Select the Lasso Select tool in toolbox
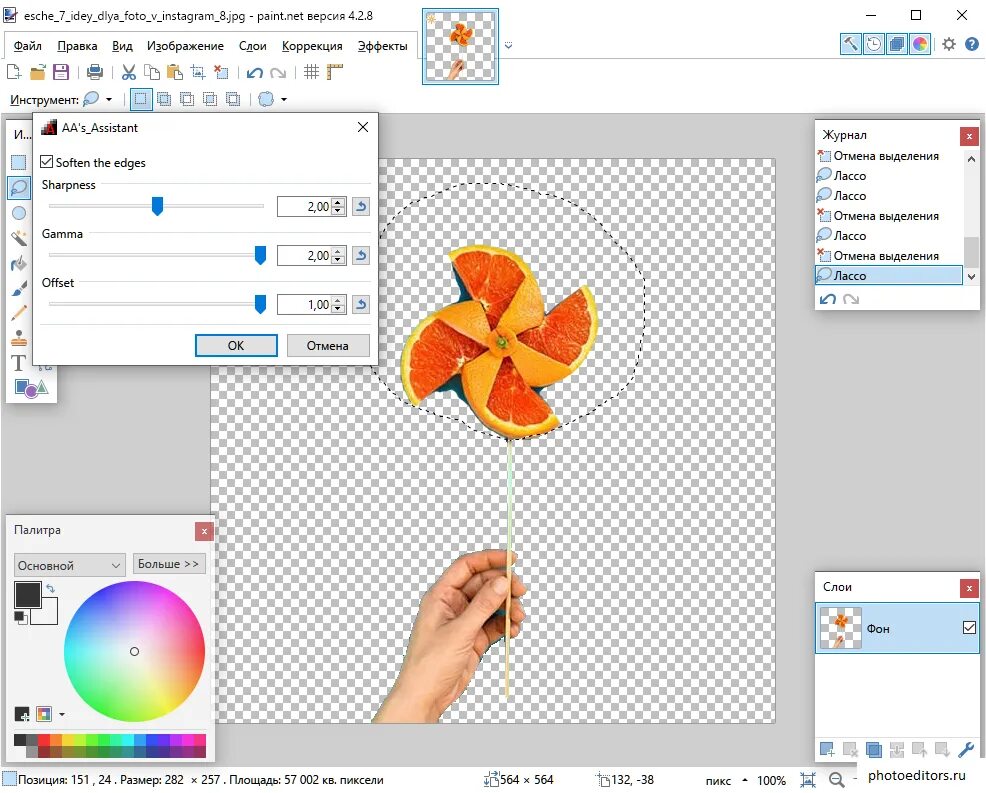Screen dimensions: 986x793 pos(19,187)
